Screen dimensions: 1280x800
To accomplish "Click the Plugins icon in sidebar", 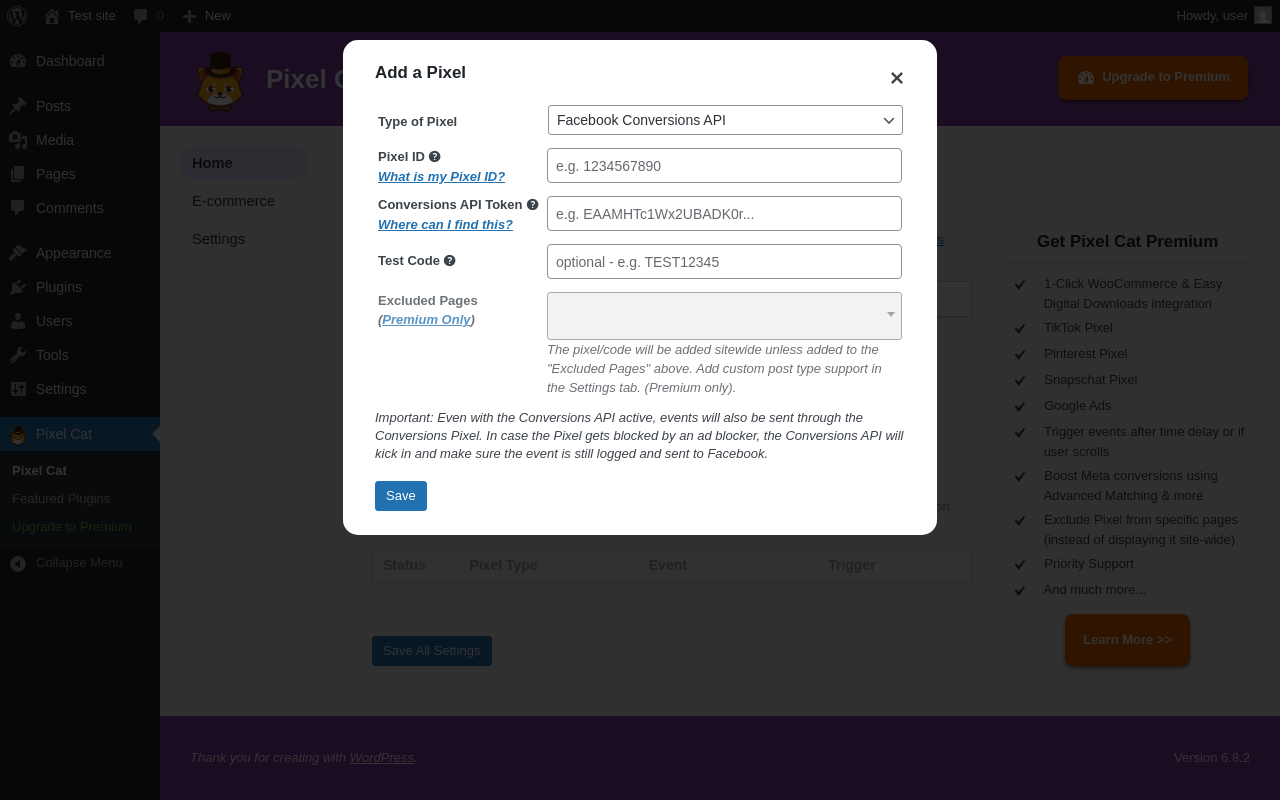I will tap(18, 287).
